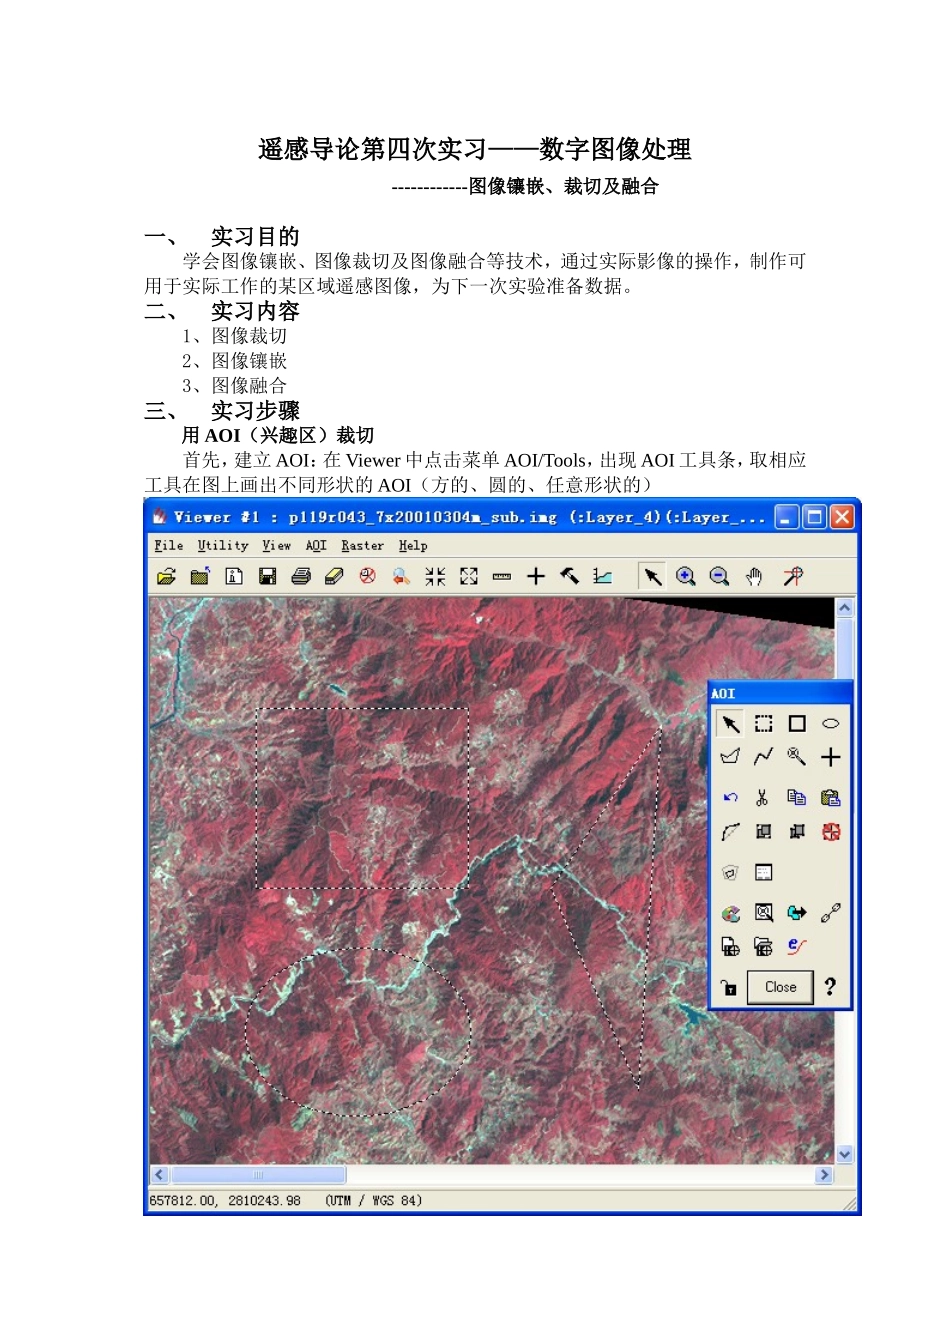
Task: Select the marquee dashed-box AOI tool
Action: (764, 724)
